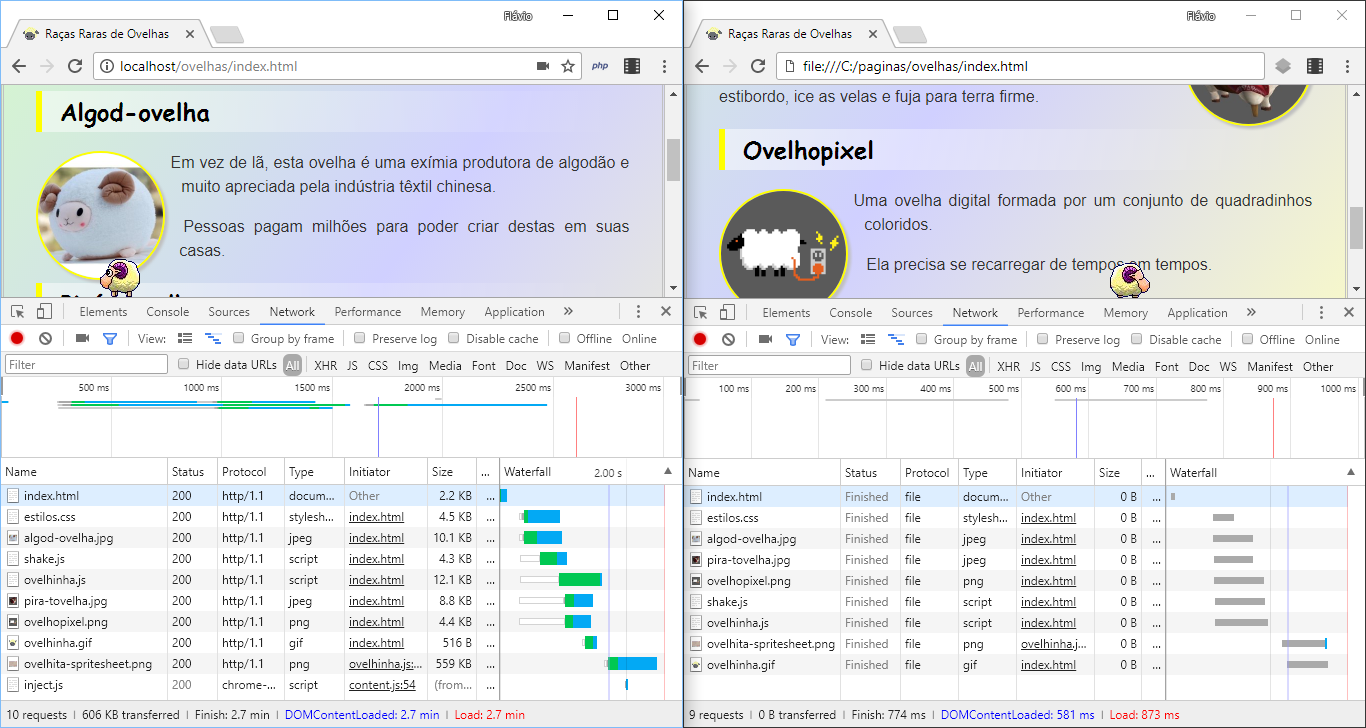Enable Preserve log checkbox in left DevTools
1366x728 pixels.
(360, 339)
